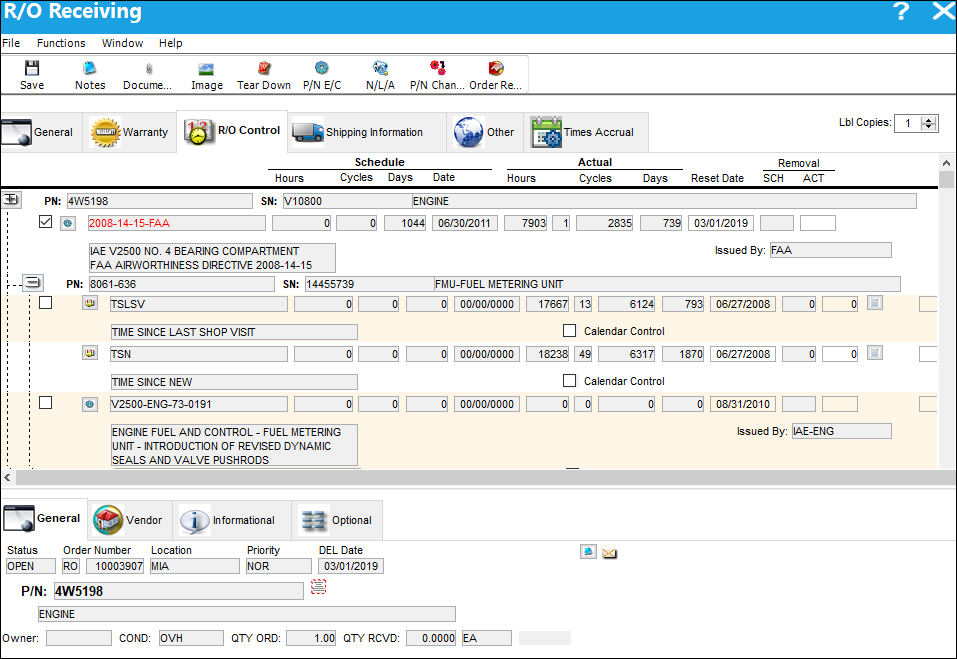The image size is (957, 659).
Task: Switch to the Warranty tab
Action: click(129, 132)
